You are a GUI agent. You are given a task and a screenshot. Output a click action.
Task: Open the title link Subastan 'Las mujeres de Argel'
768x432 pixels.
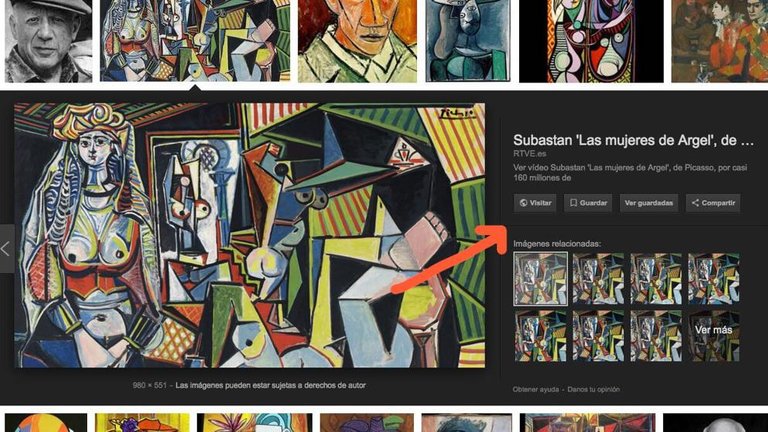[x=633, y=140]
